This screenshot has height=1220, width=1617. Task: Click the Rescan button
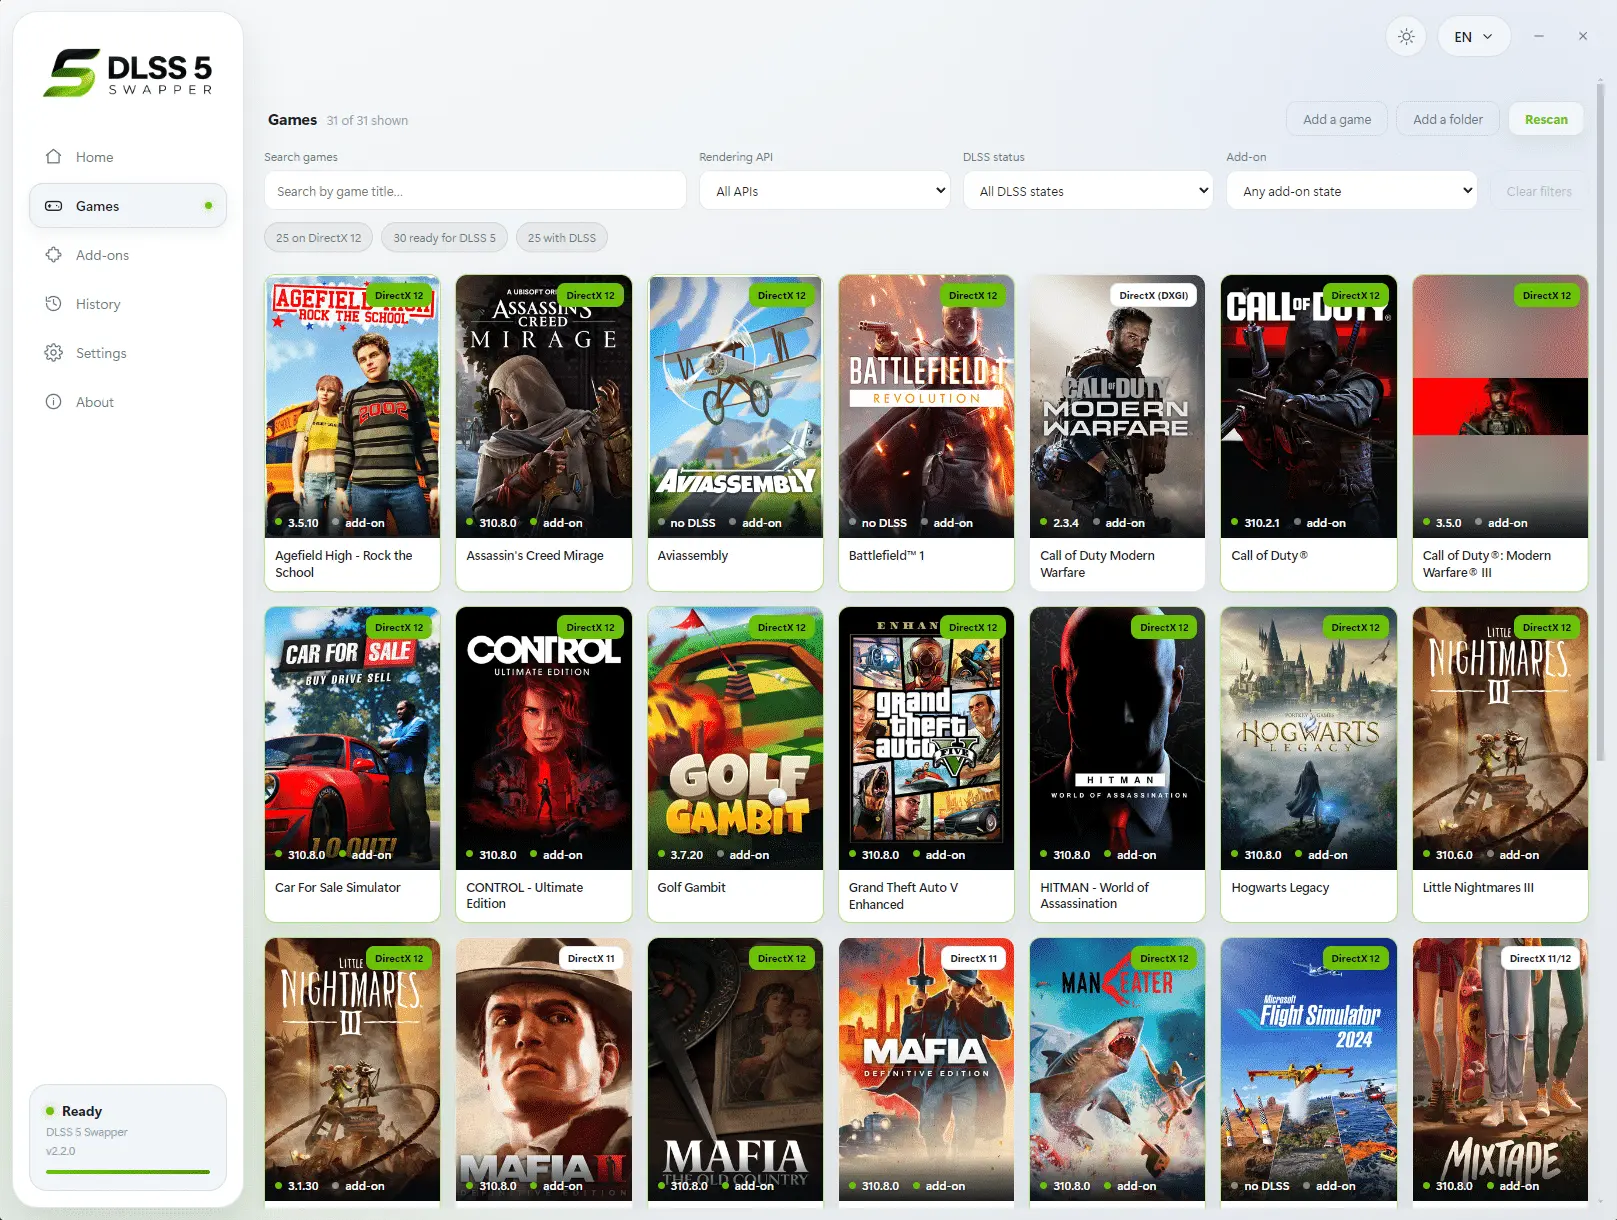pyautogui.click(x=1546, y=119)
